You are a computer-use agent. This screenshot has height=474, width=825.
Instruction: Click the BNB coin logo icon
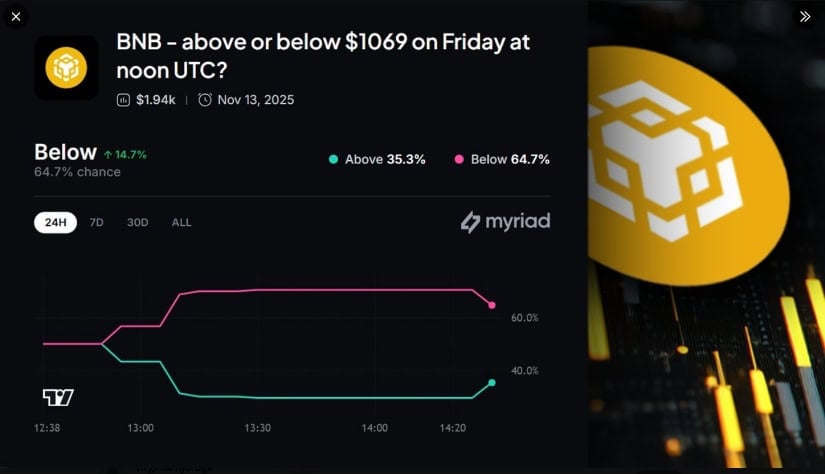[66, 68]
